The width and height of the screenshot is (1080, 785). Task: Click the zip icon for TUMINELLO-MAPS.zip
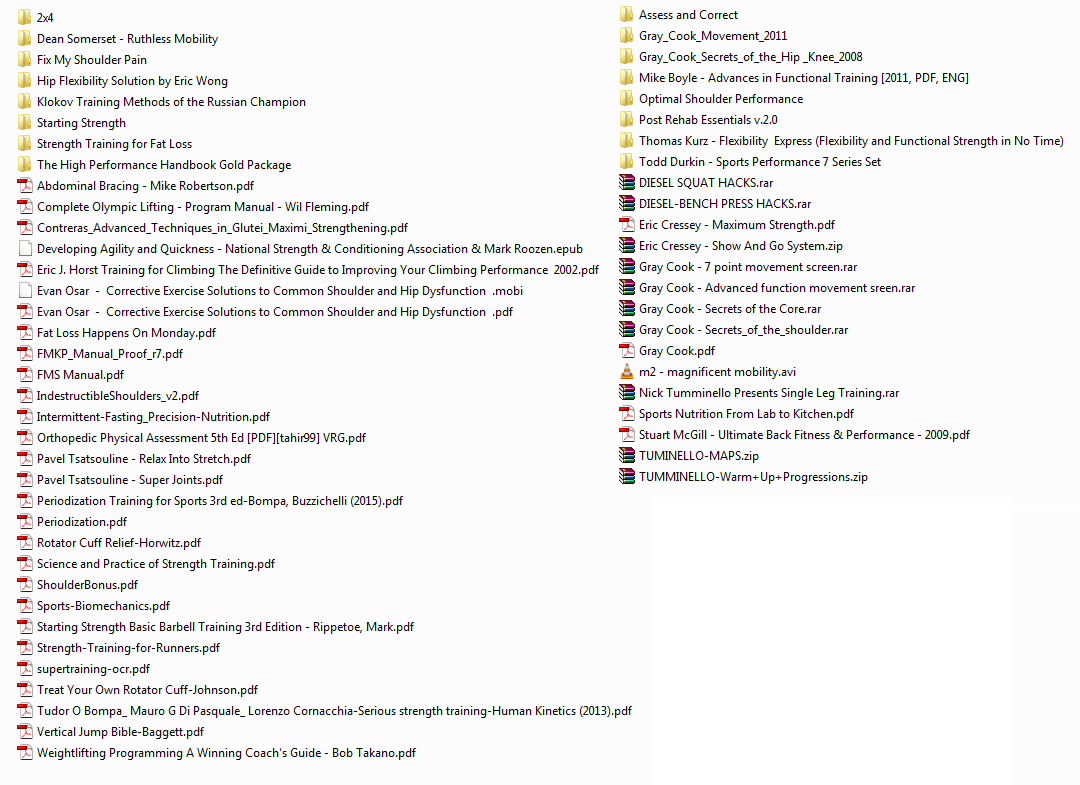coord(627,455)
